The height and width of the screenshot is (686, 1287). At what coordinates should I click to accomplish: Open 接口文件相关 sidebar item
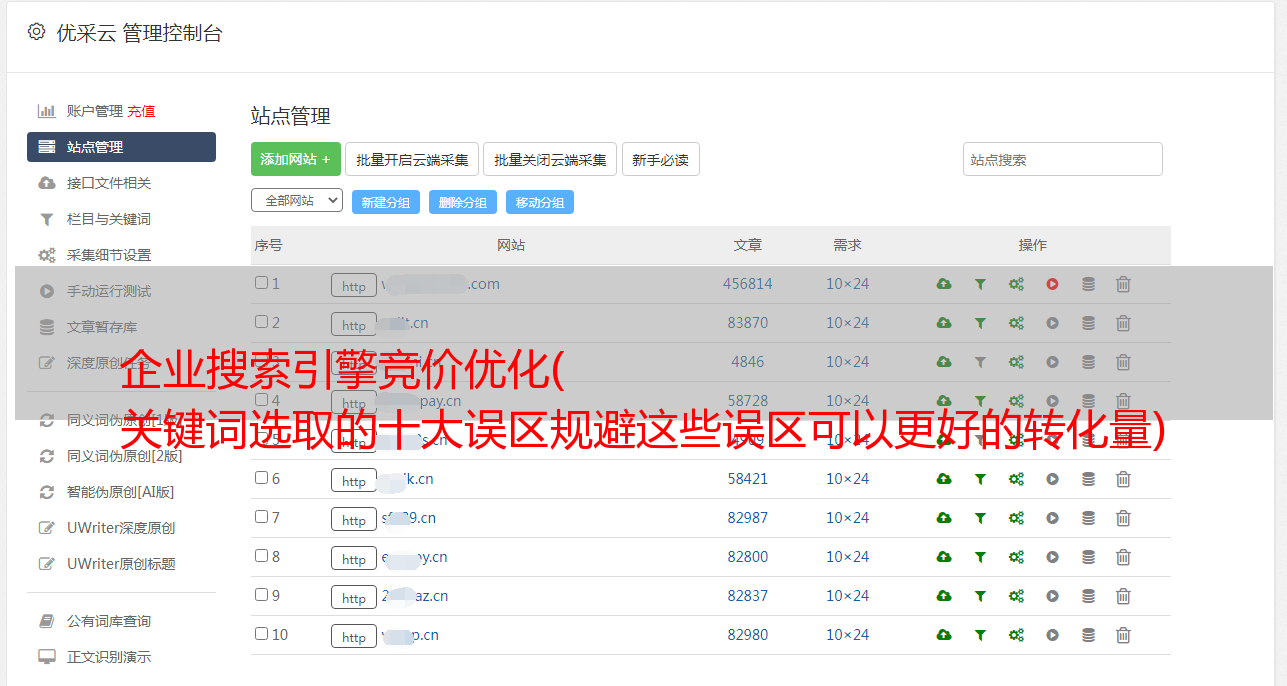[109, 183]
